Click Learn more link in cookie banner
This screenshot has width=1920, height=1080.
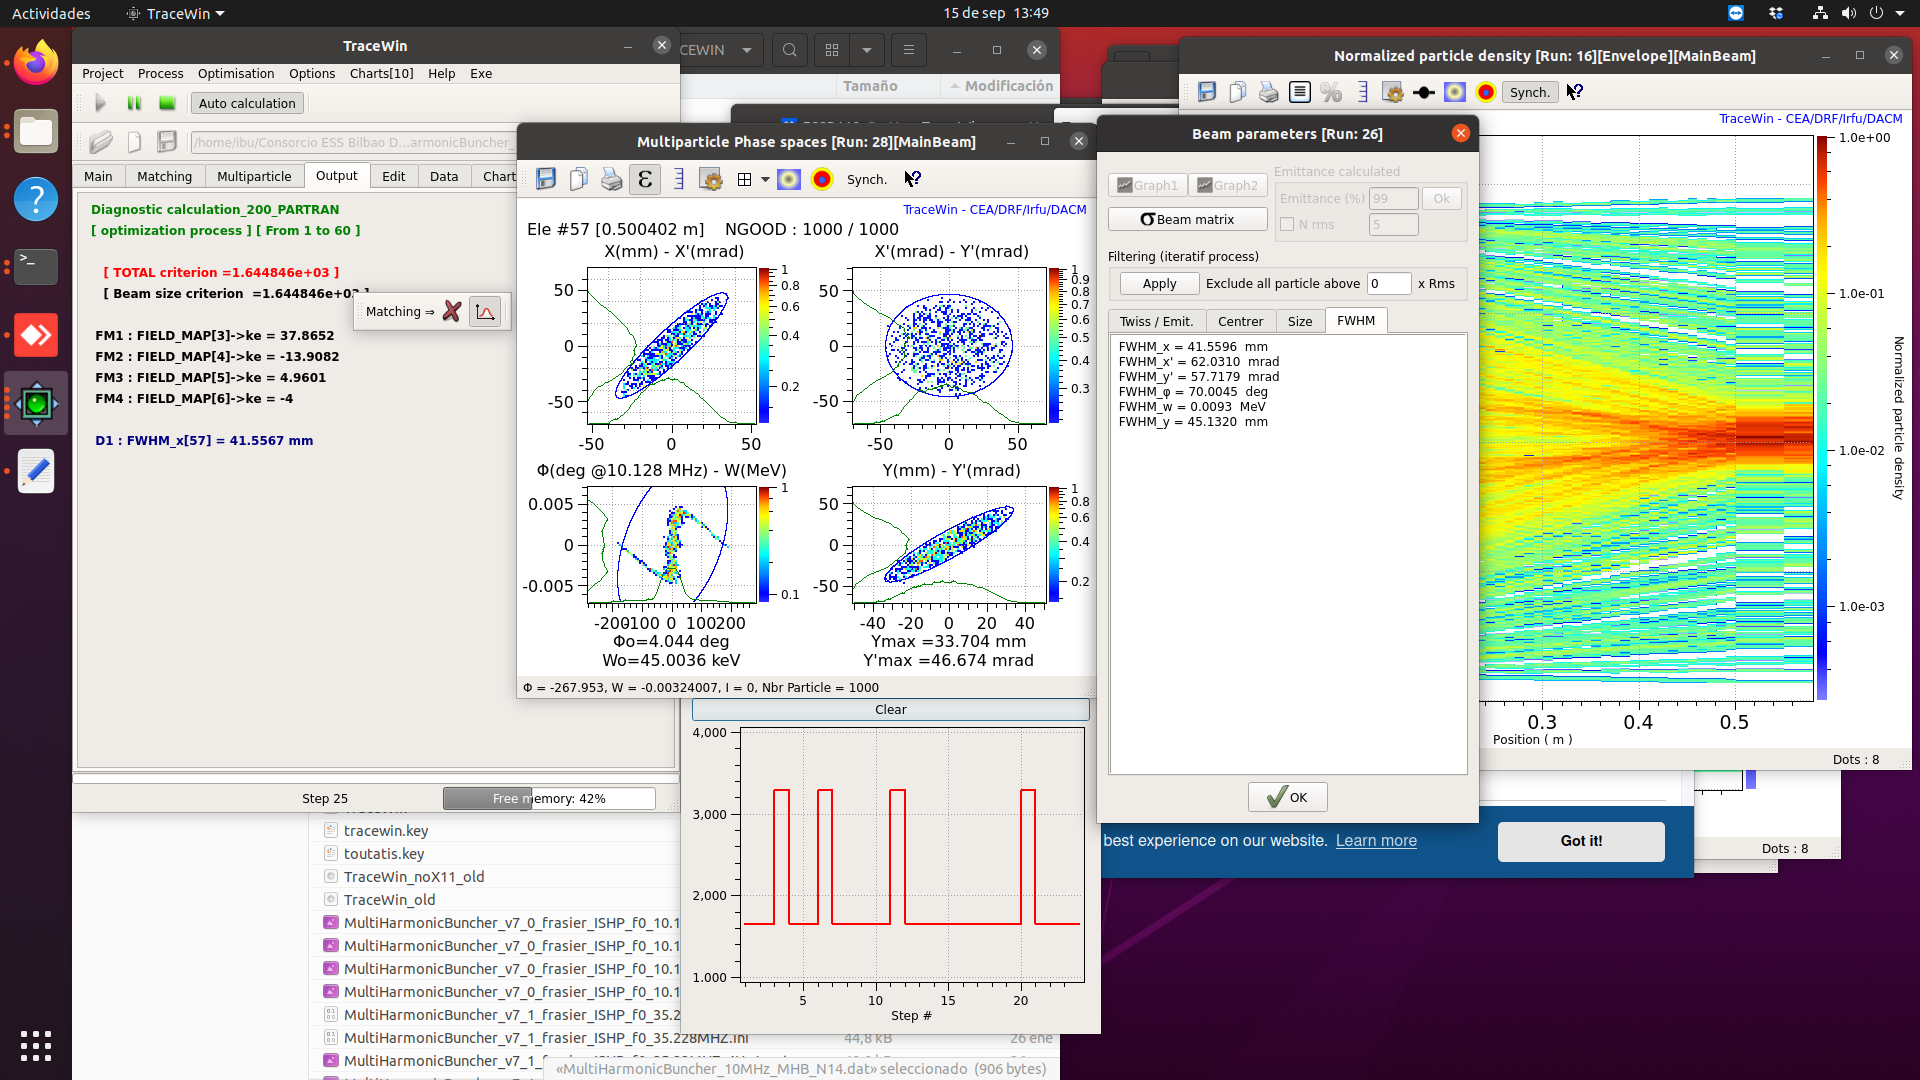pyautogui.click(x=1376, y=841)
